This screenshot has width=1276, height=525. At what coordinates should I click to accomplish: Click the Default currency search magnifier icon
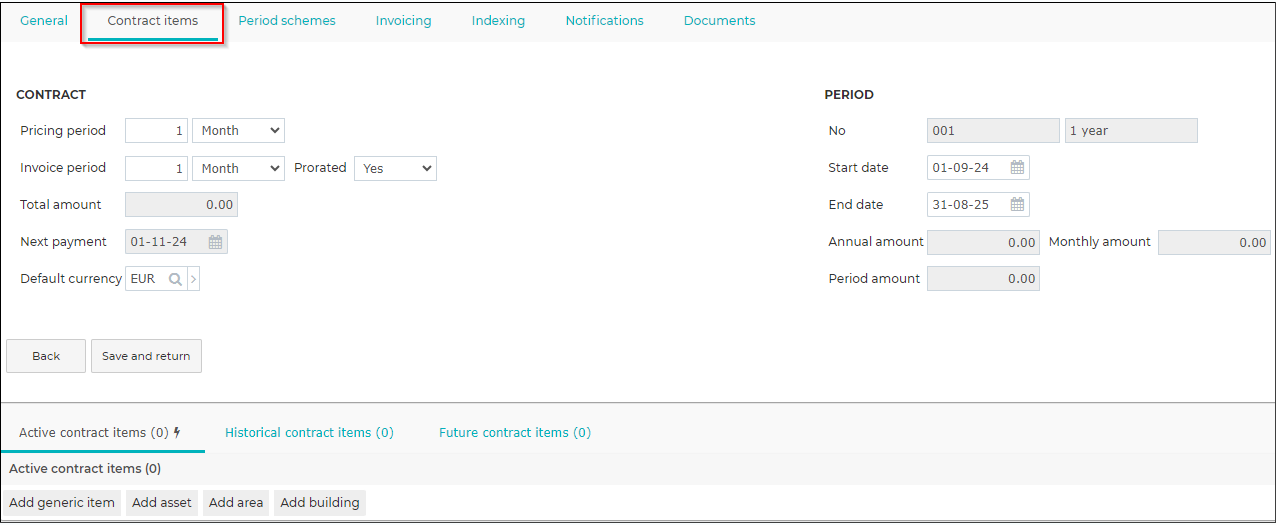point(176,279)
